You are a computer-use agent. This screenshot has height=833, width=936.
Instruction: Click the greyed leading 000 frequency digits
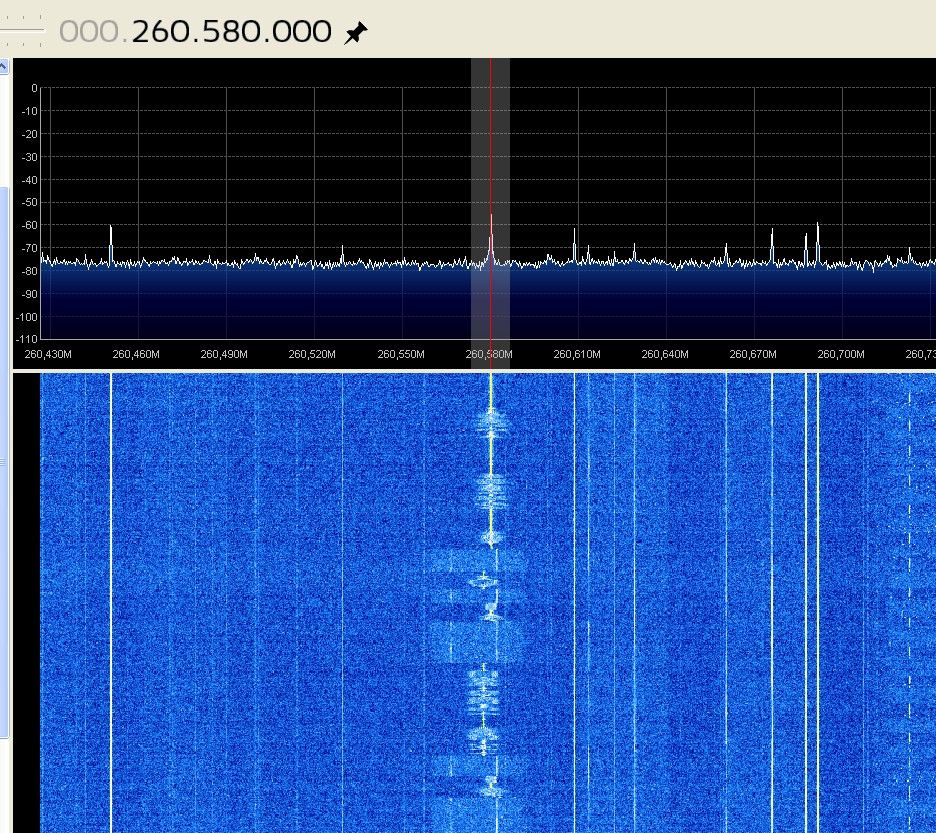89,31
